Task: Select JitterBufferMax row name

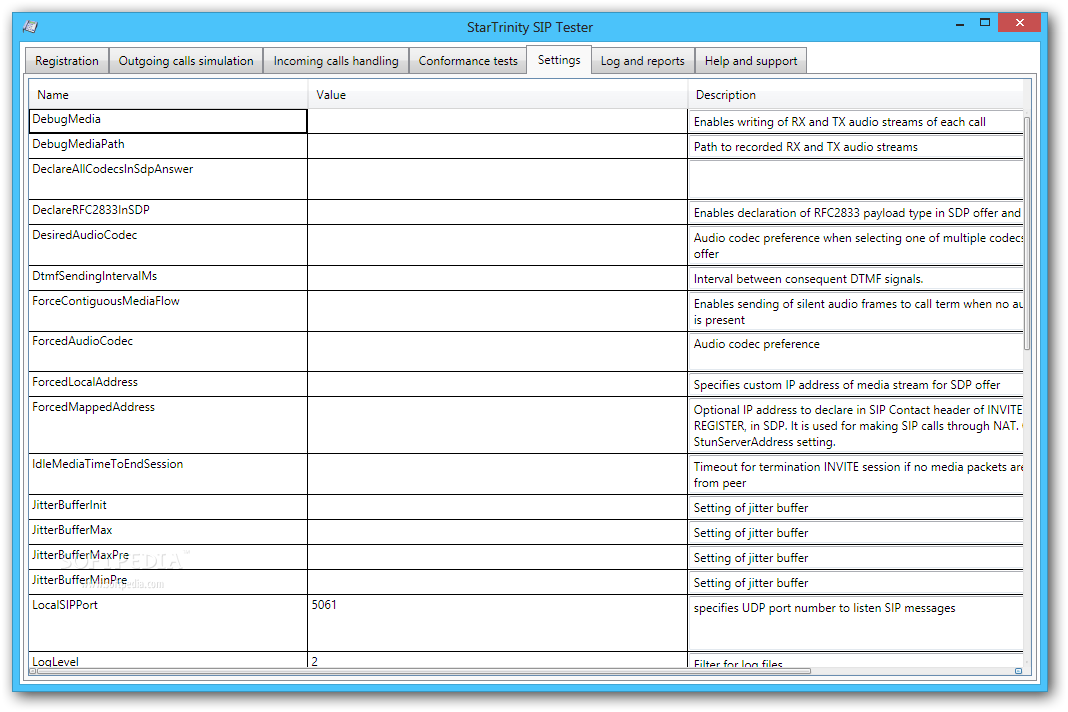Action: tap(168, 532)
